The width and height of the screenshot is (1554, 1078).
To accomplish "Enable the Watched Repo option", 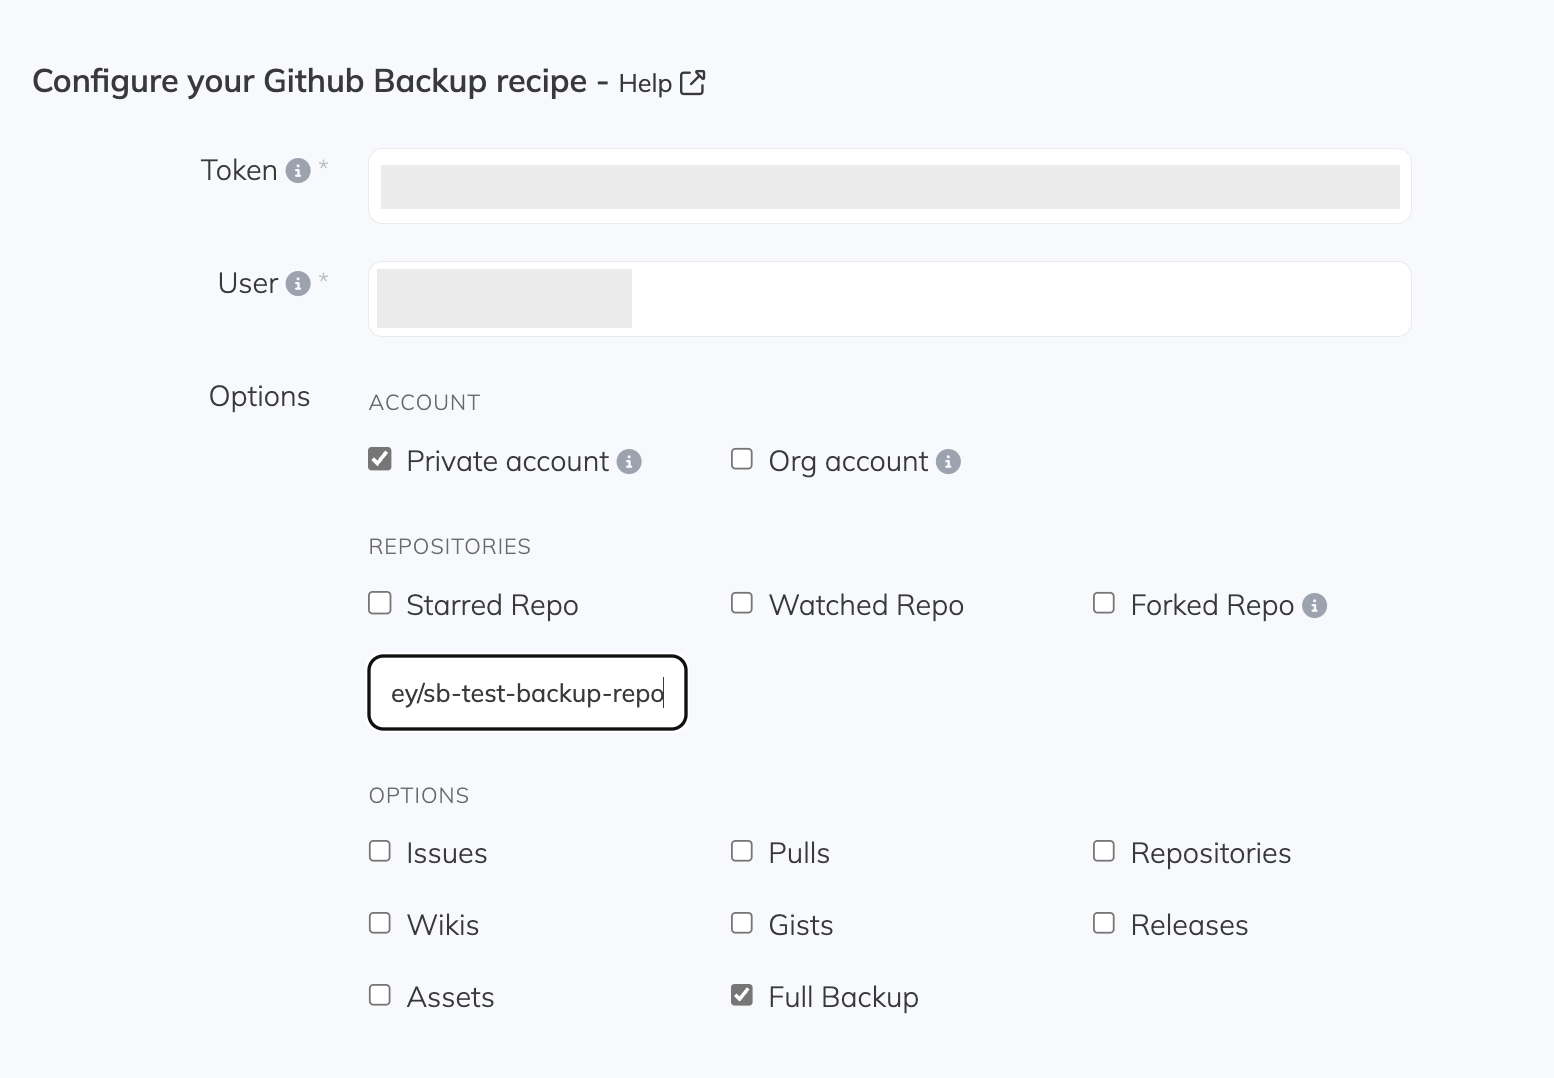I will point(742,604).
